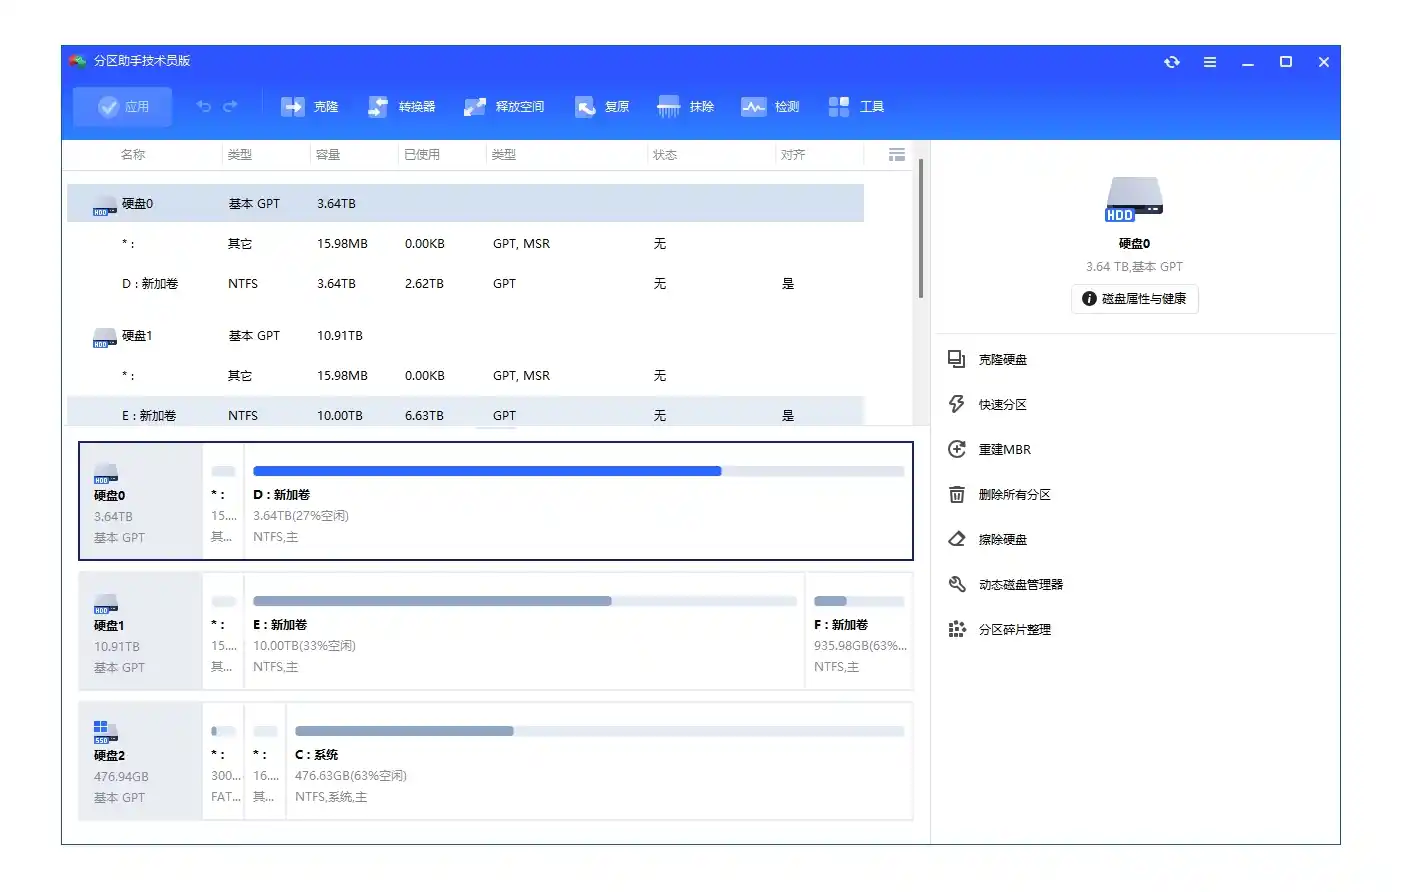Open the 检测 test tool

pos(770,107)
